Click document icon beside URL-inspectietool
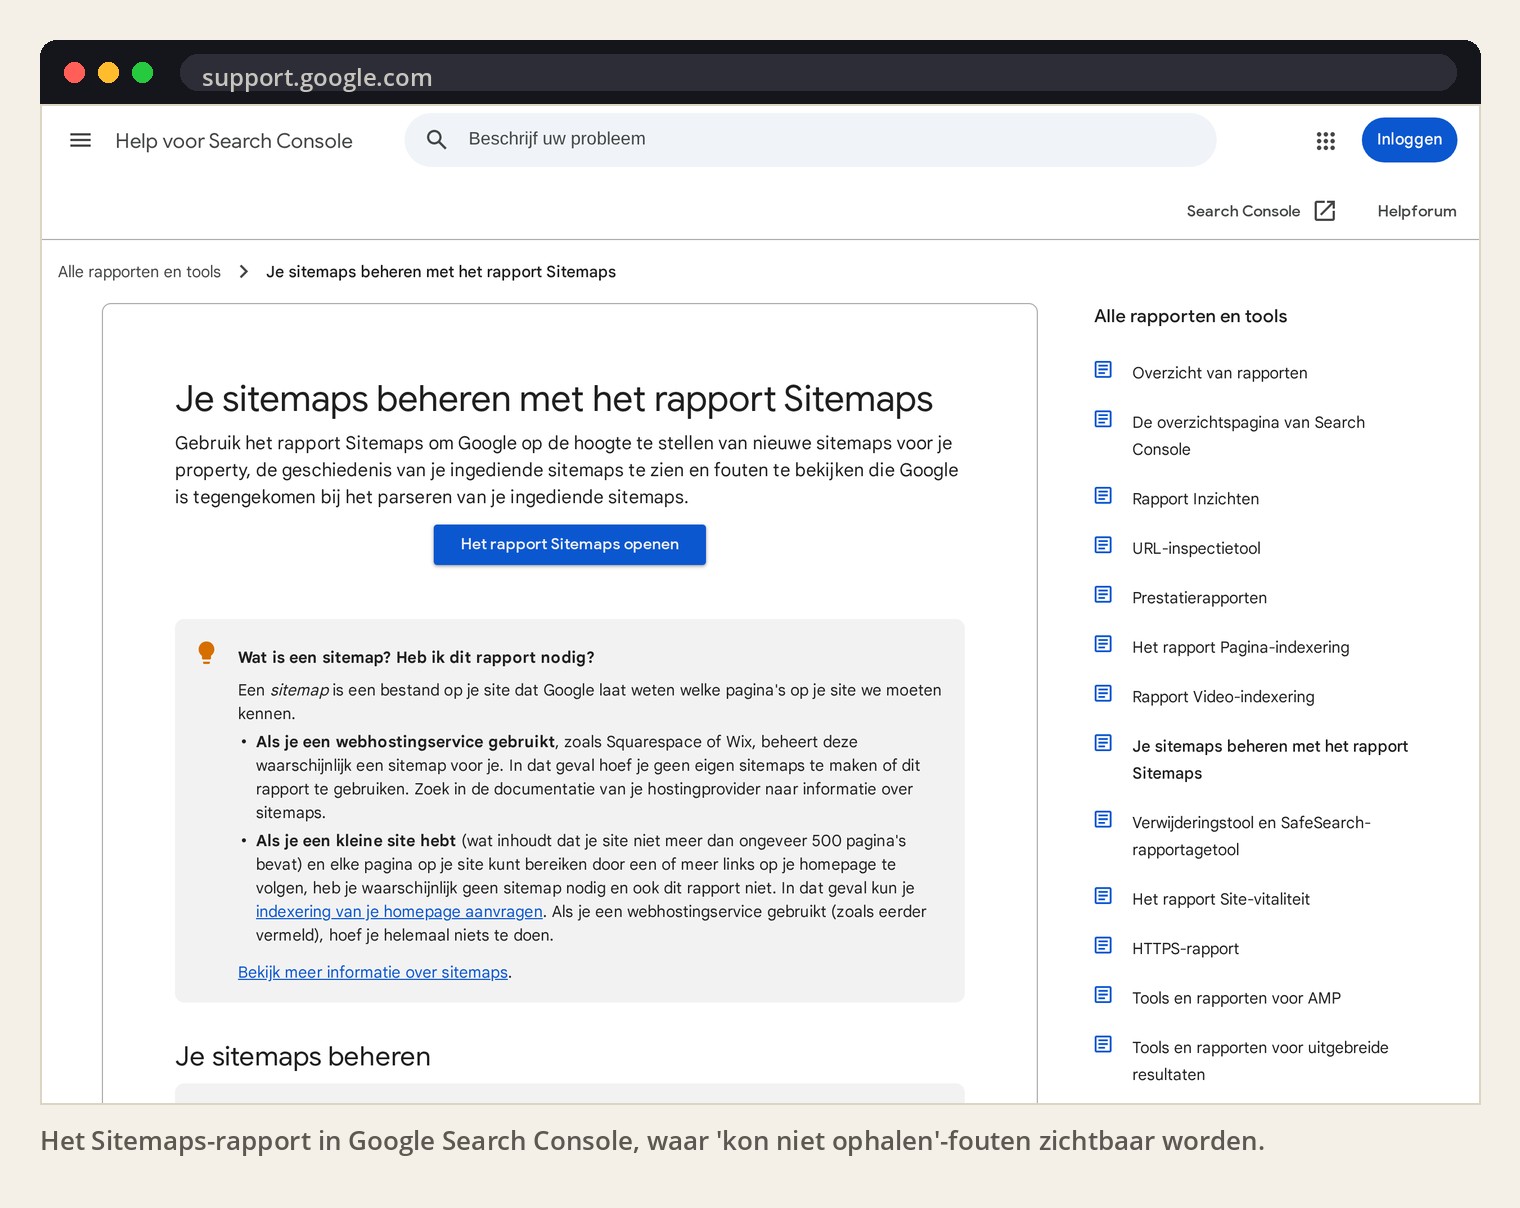This screenshot has height=1208, width=1520. [x=1103, y=545]
